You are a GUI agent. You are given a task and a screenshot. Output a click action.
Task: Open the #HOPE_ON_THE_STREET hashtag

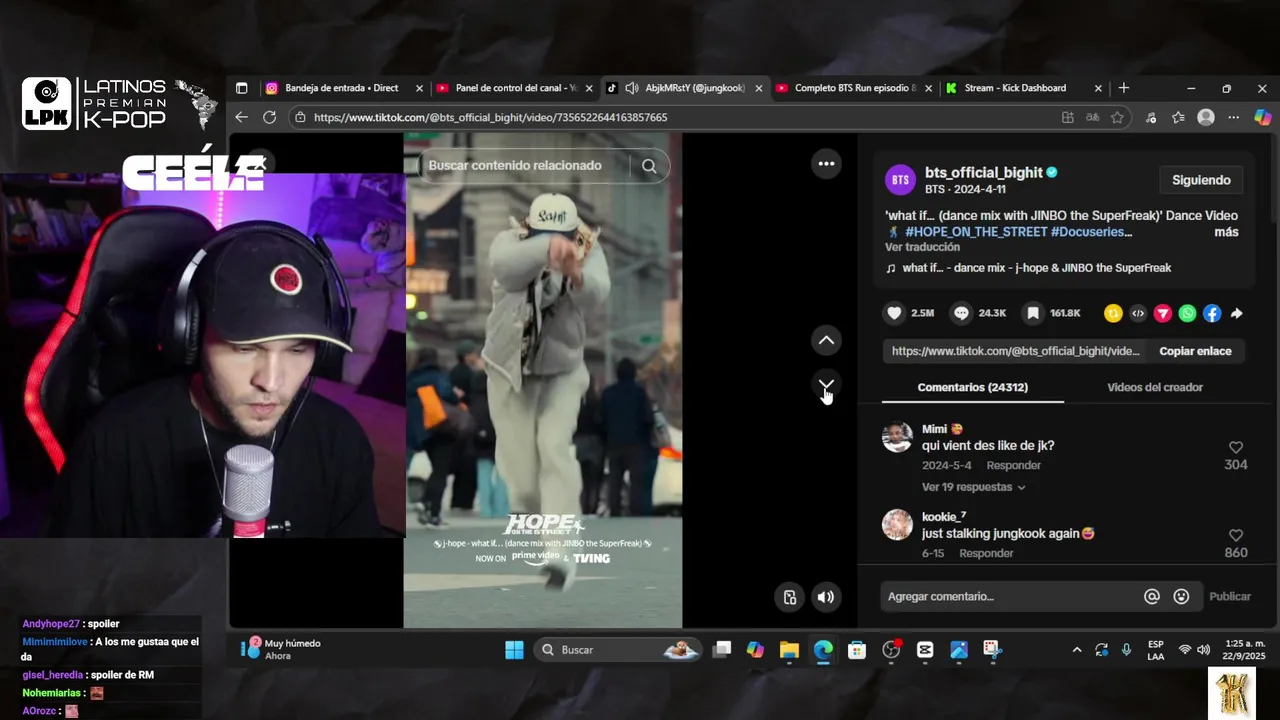point(976,232)
